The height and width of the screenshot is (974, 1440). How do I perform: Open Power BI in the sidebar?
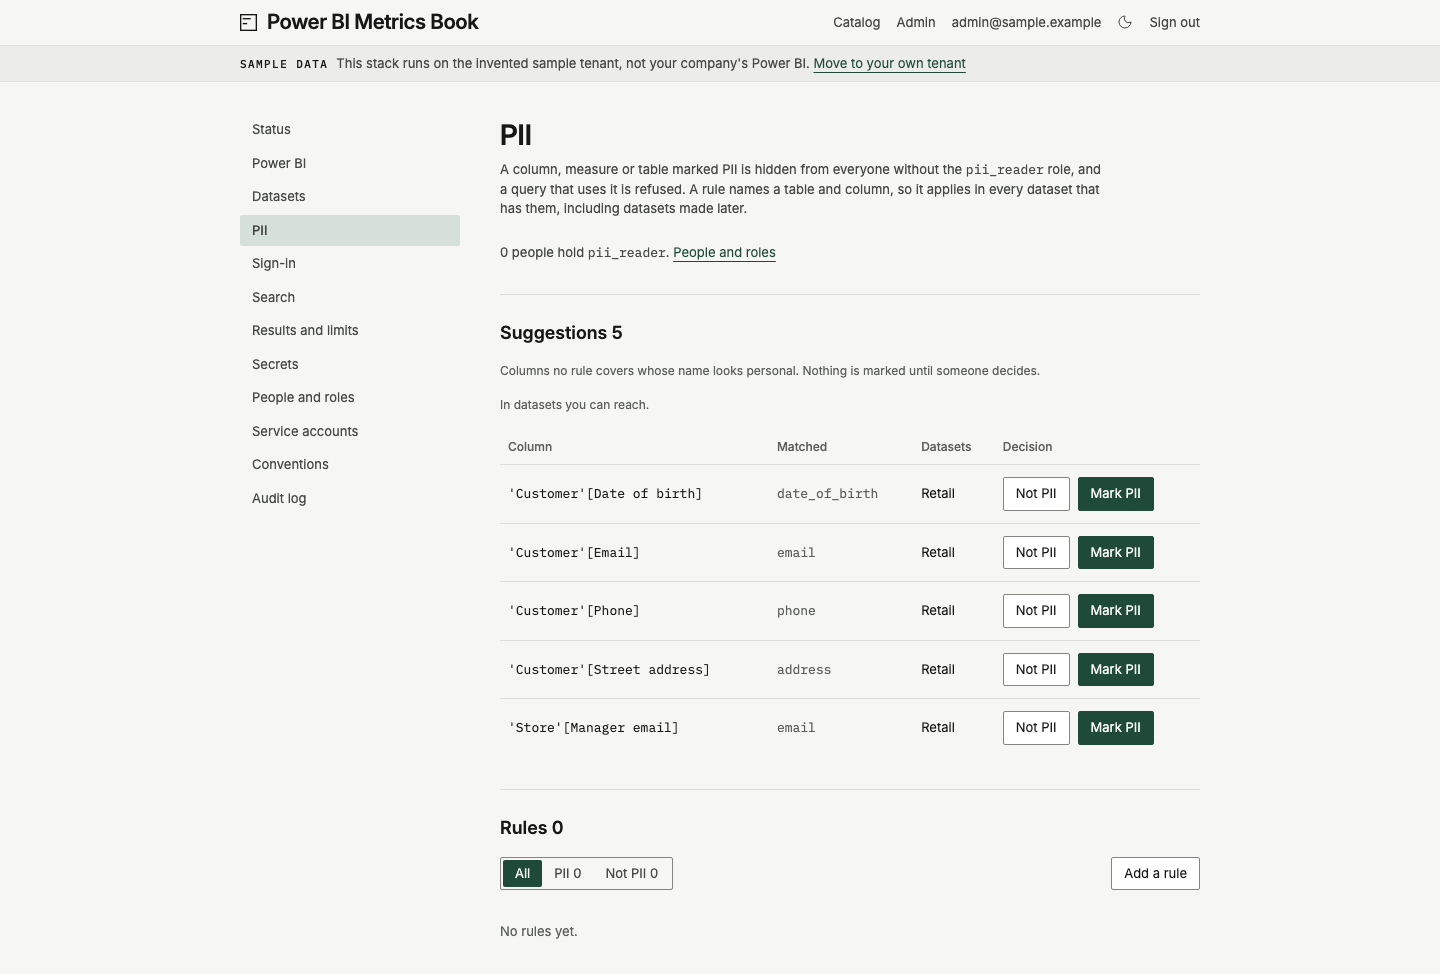tap(350, 163)
